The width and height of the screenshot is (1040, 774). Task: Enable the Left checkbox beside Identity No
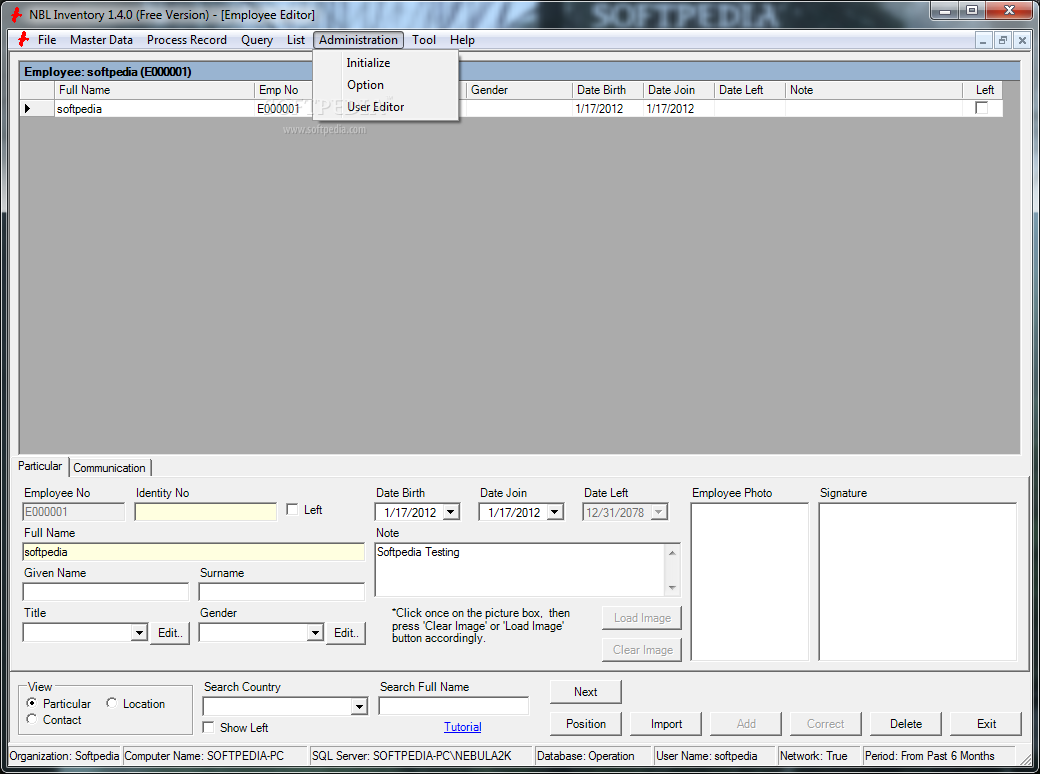[x=292, y=509]
